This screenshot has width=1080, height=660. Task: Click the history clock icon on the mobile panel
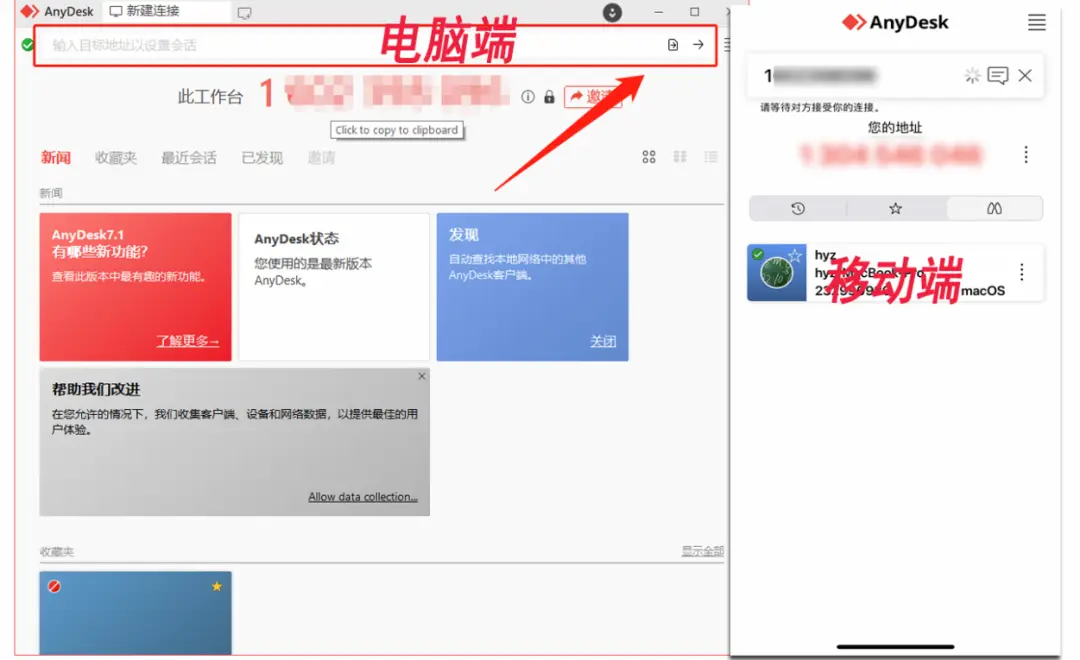[x=795, y=208]
